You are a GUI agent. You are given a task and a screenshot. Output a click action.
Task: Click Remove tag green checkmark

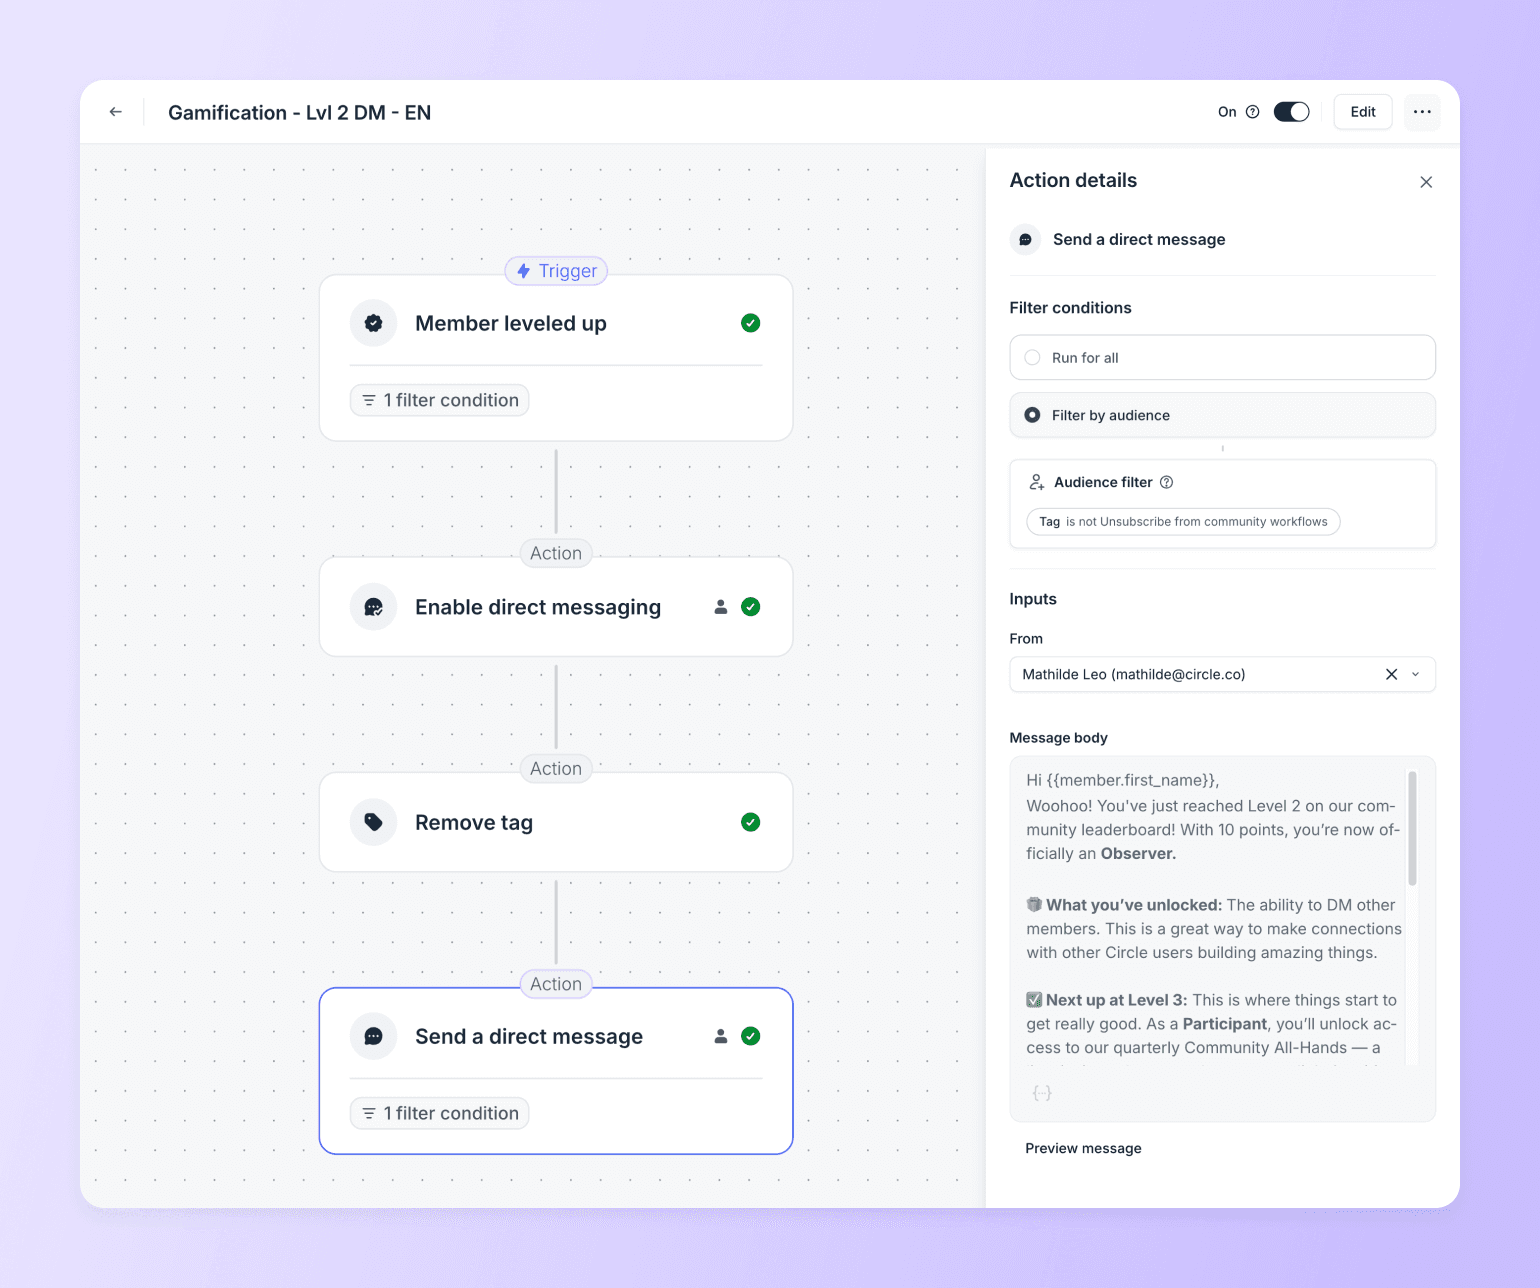pyautogui.click(x=751, y=822)
